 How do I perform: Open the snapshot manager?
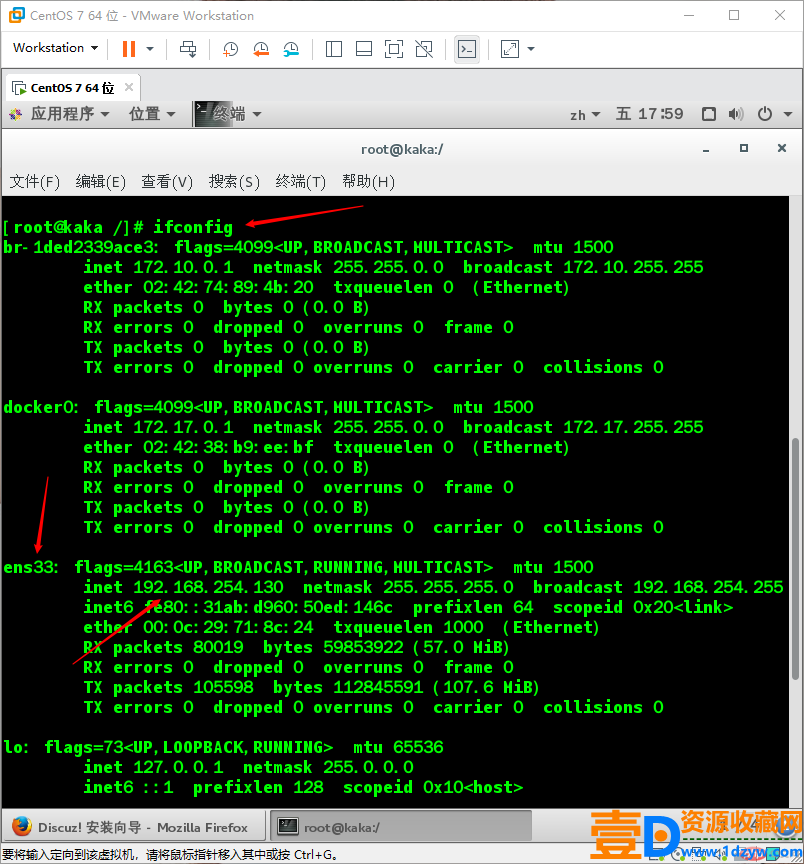tap(291, 49)
